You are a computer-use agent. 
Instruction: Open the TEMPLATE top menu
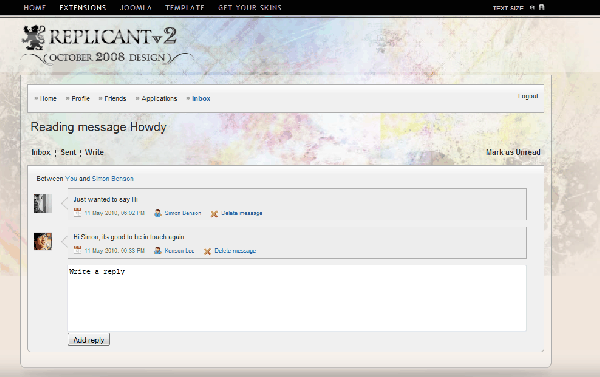pyautogui.click(x=185, y=7)
